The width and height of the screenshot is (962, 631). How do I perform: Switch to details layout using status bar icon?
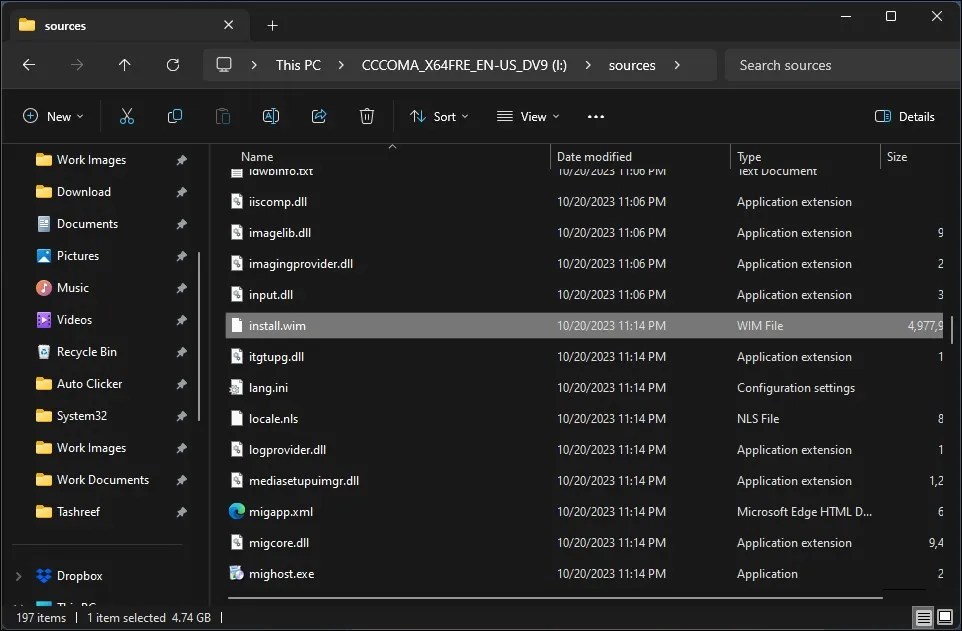coord(921,618)
